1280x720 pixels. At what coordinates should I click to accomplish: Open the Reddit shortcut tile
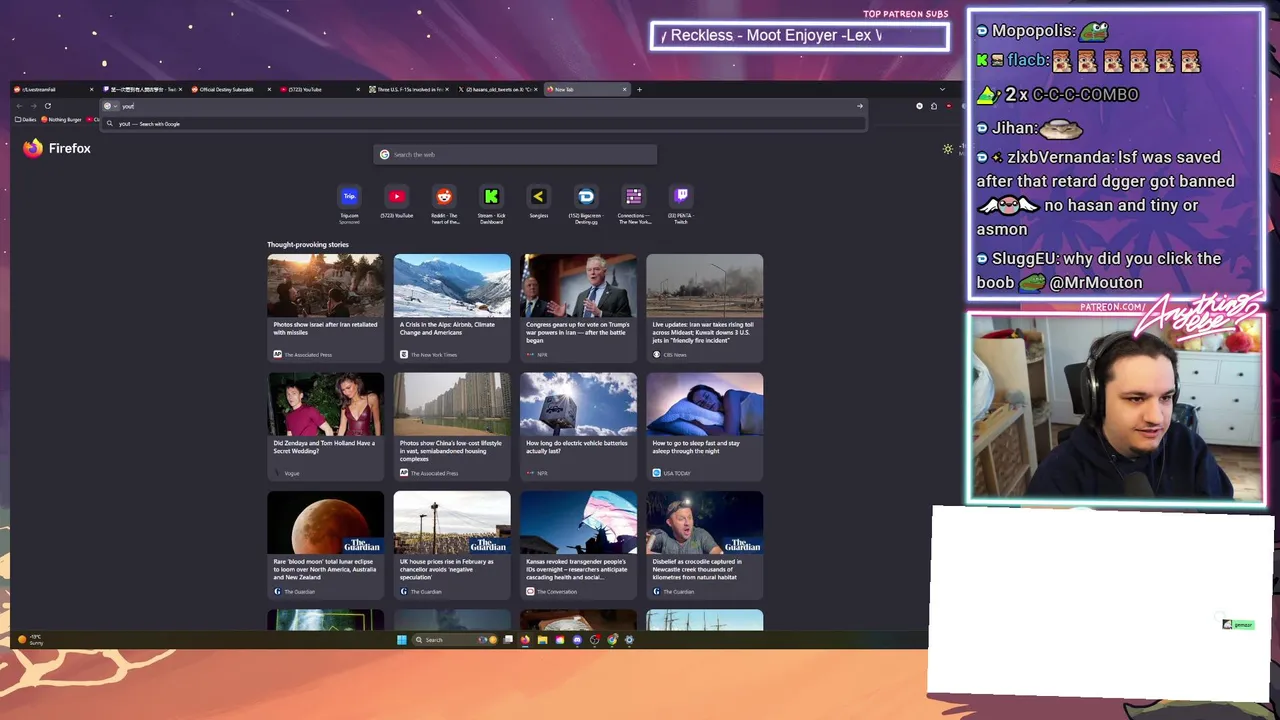click(444, 204)
